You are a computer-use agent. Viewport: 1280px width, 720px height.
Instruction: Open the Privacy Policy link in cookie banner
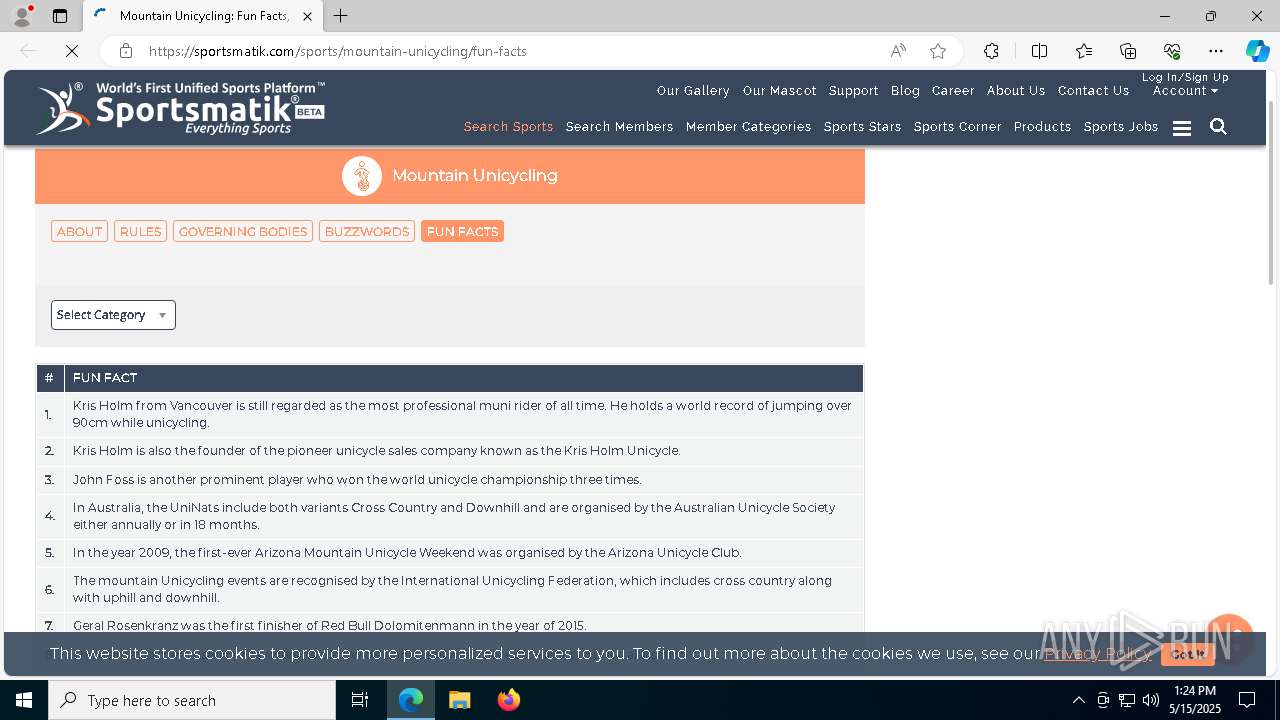pos(1097,654)
